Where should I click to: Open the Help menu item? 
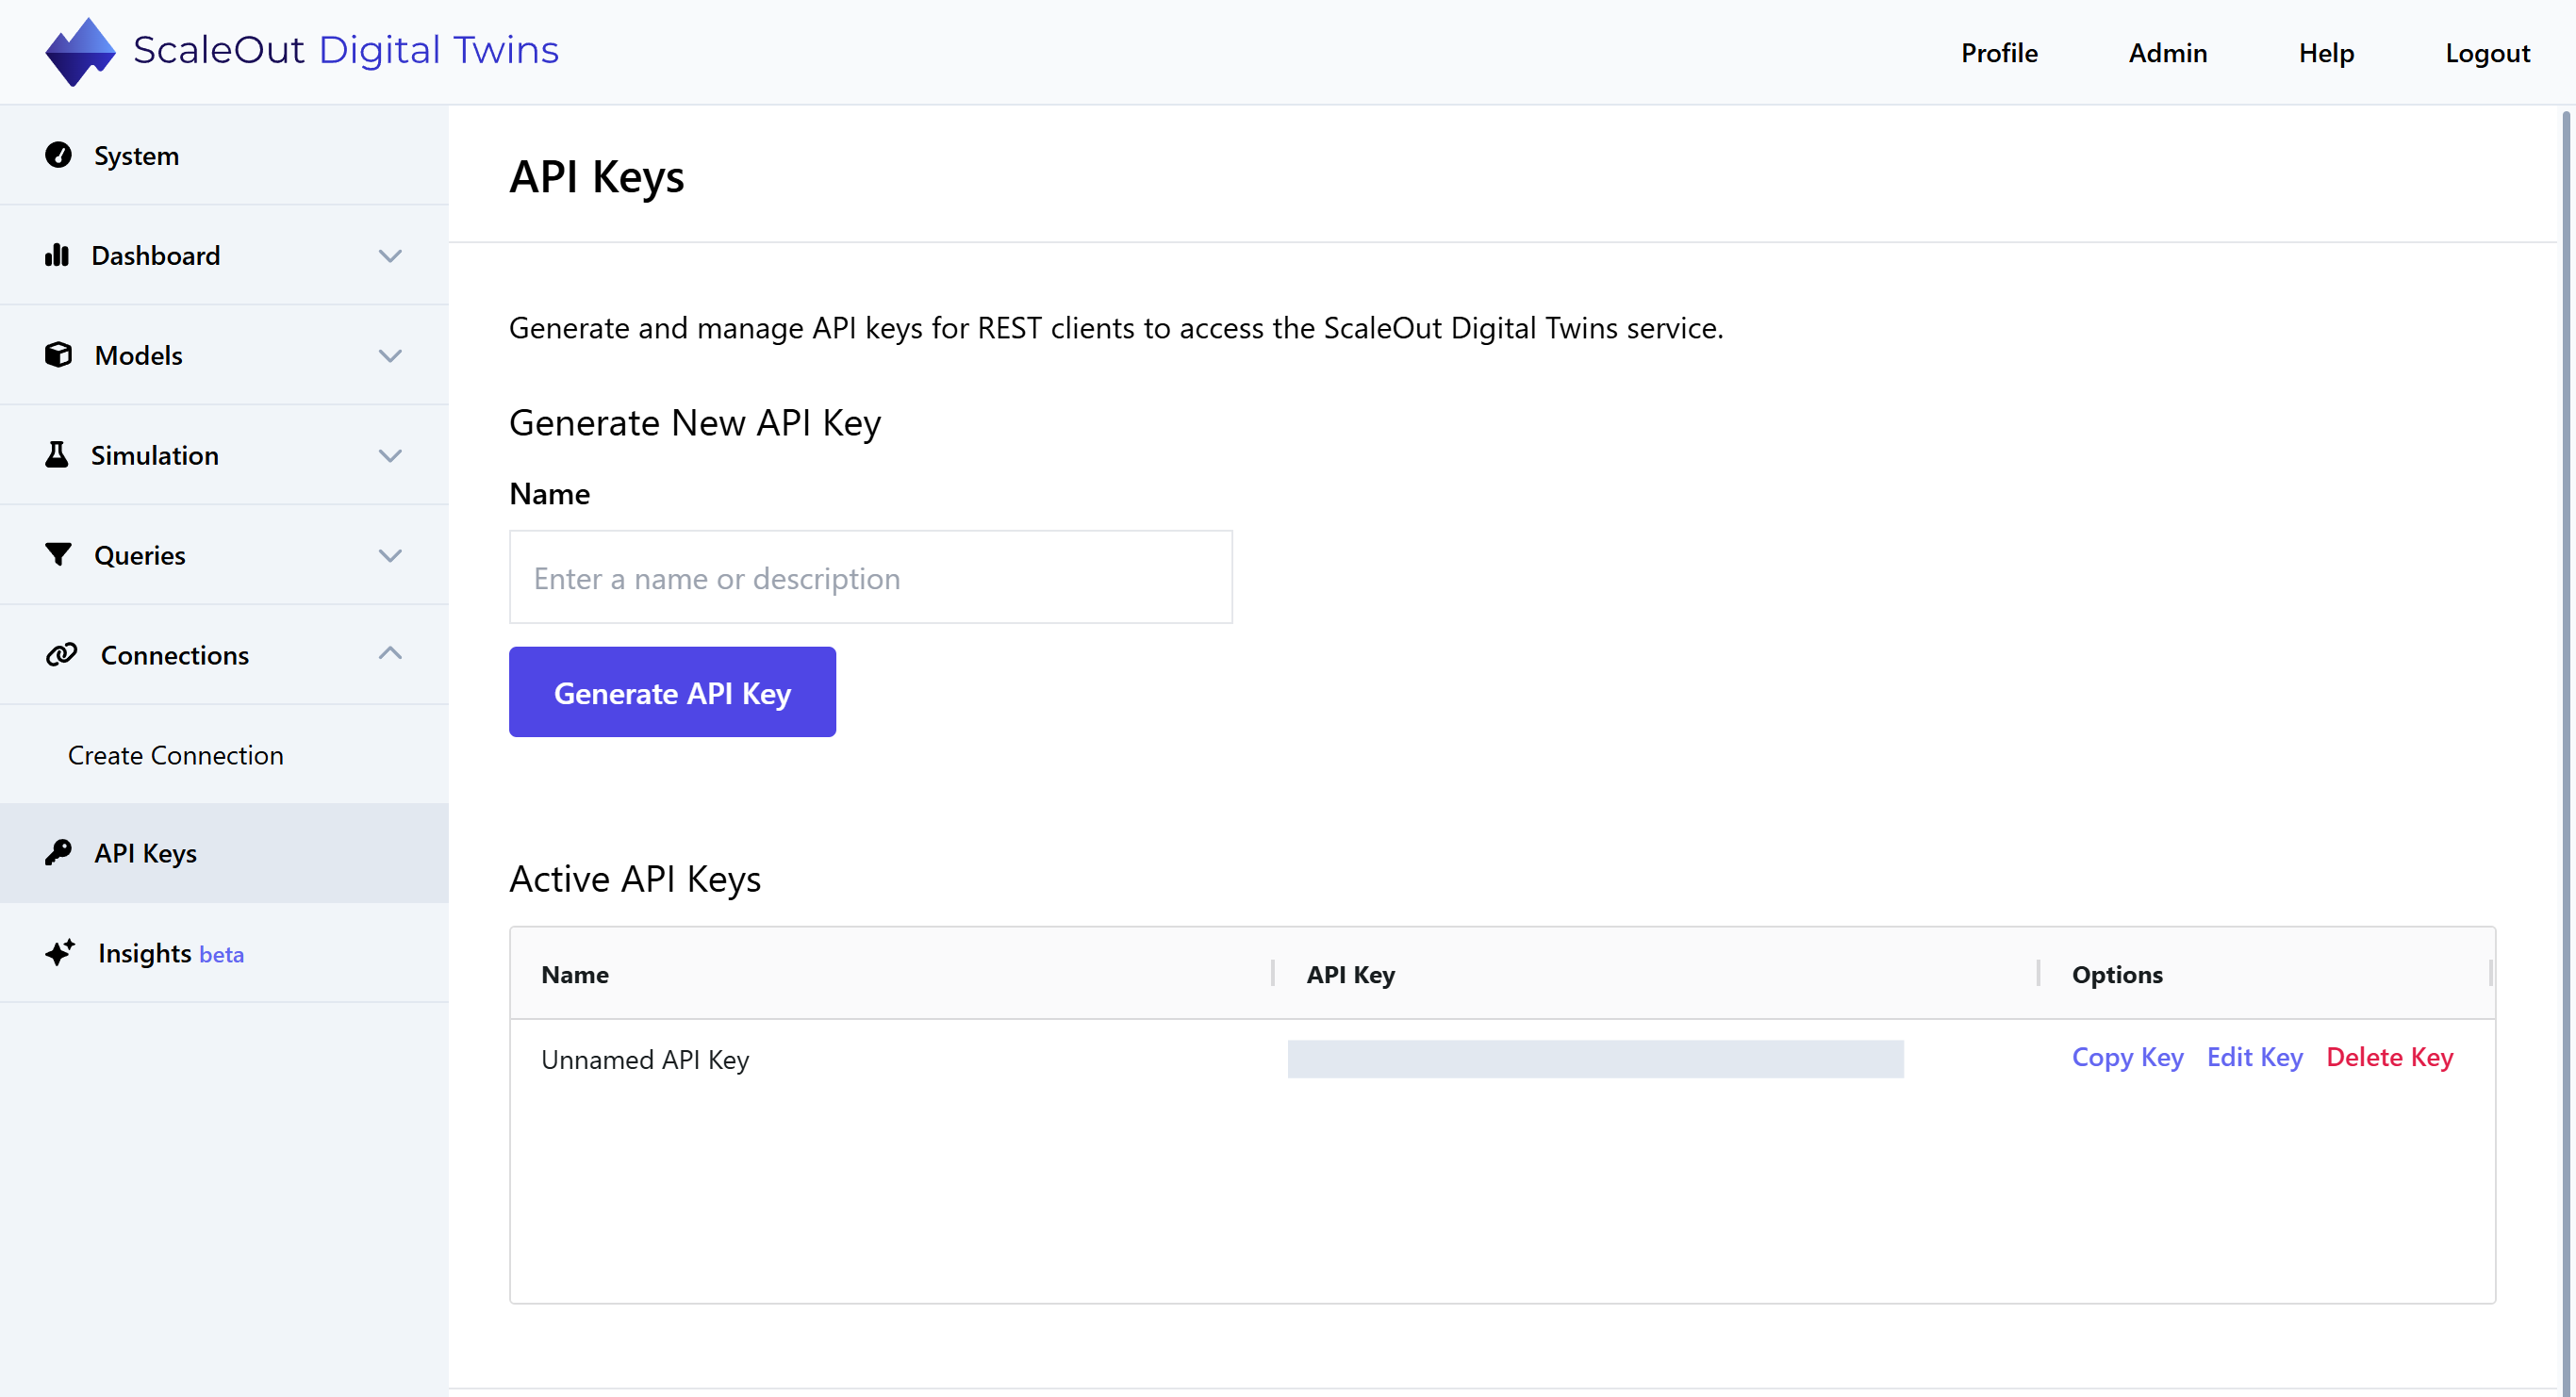tap(2326, 53)
